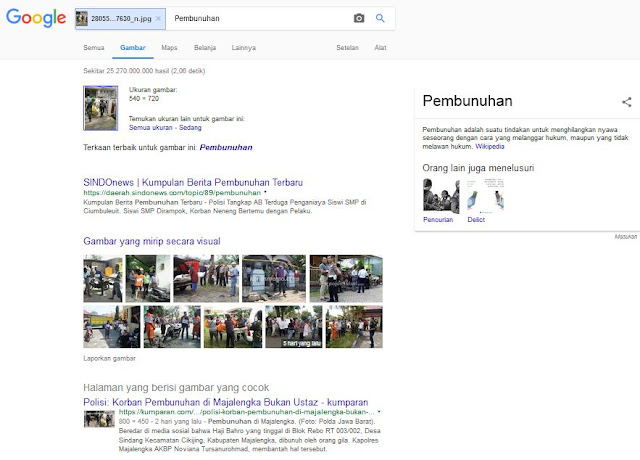Open the kumparan result URL dropdown arrow
640x460 pixels.
click(x=379, y=412)
